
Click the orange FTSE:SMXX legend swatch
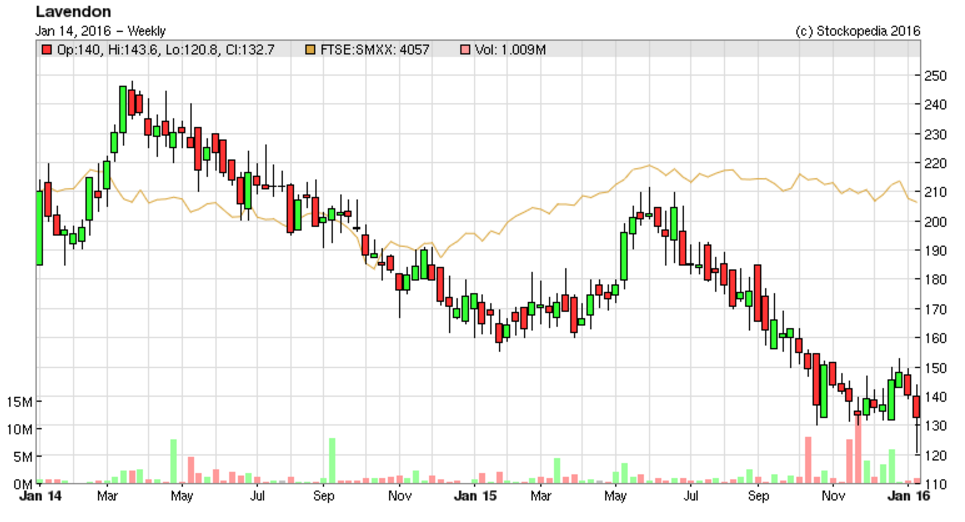[x=310, y=50]
